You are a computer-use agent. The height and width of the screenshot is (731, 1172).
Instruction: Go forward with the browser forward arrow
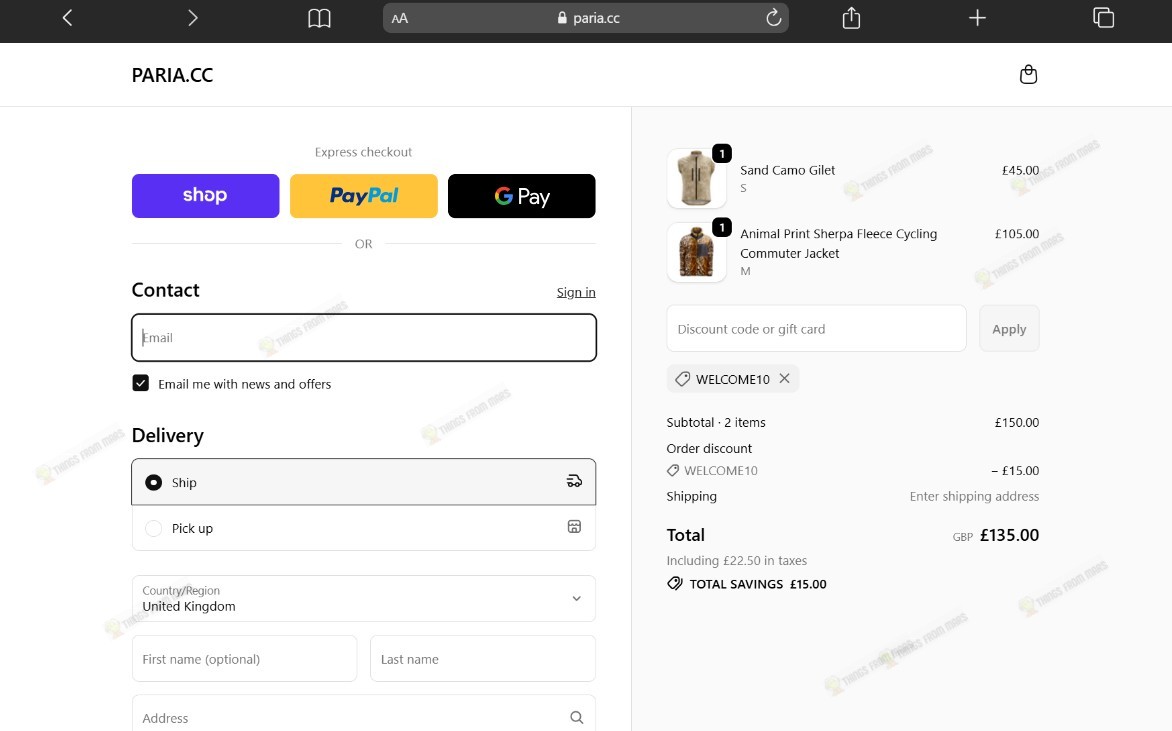tap(193, 18)
